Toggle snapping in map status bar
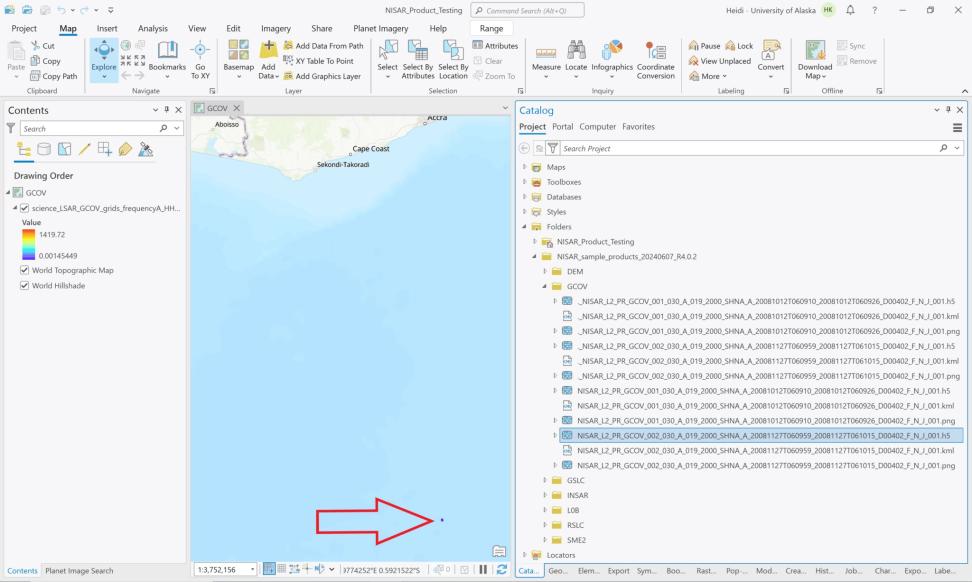 pos(269,569)
